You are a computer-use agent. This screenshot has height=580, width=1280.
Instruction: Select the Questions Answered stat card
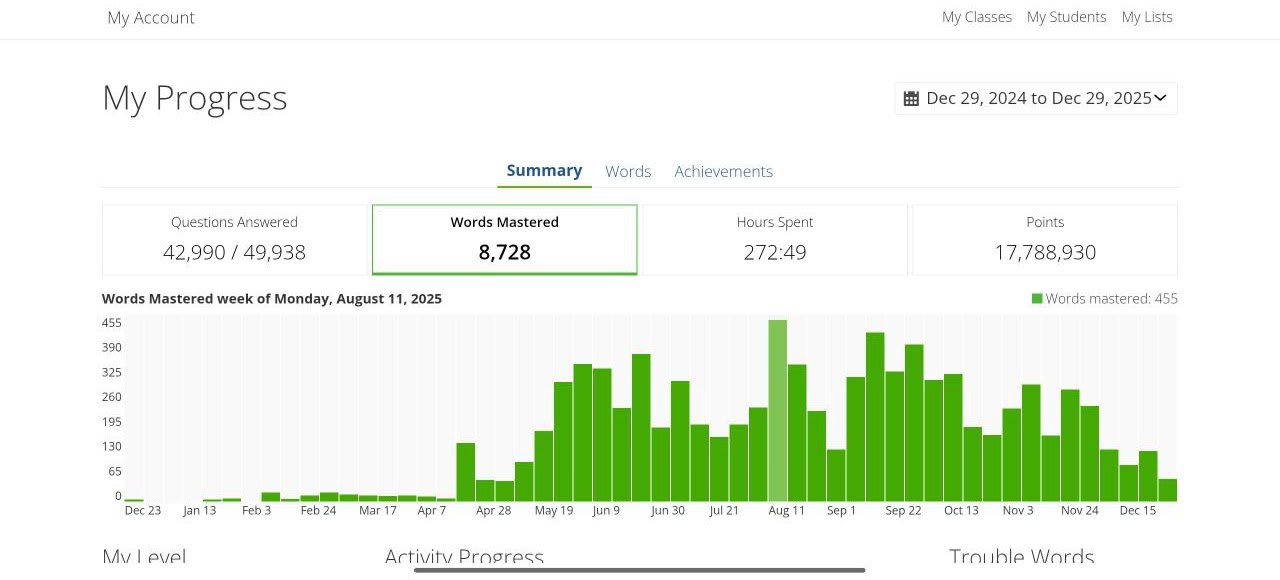click(235, 240)
